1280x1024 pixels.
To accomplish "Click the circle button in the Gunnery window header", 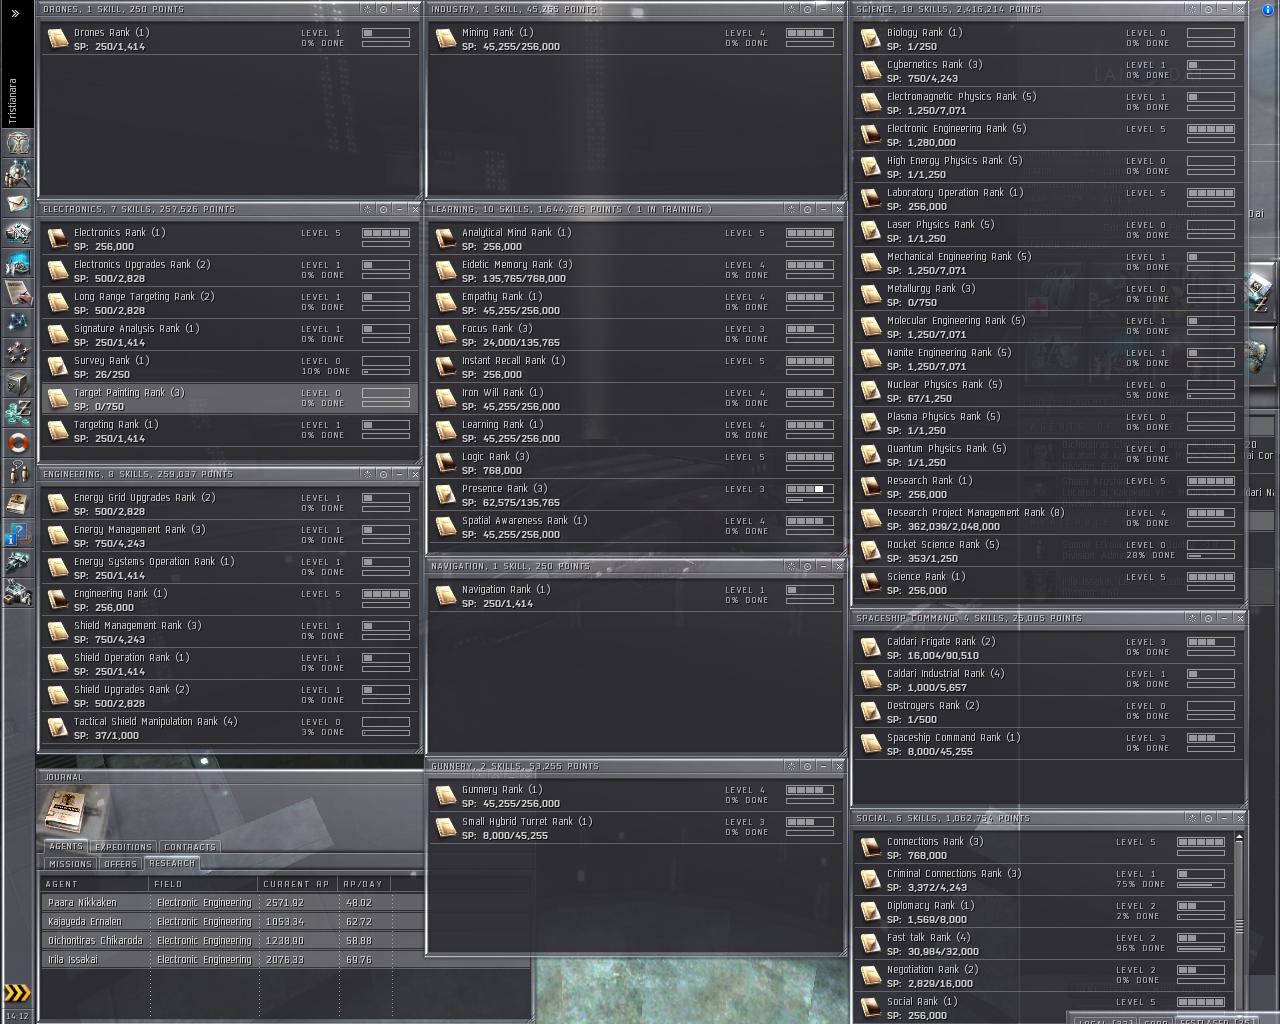I will click(807, 766).
